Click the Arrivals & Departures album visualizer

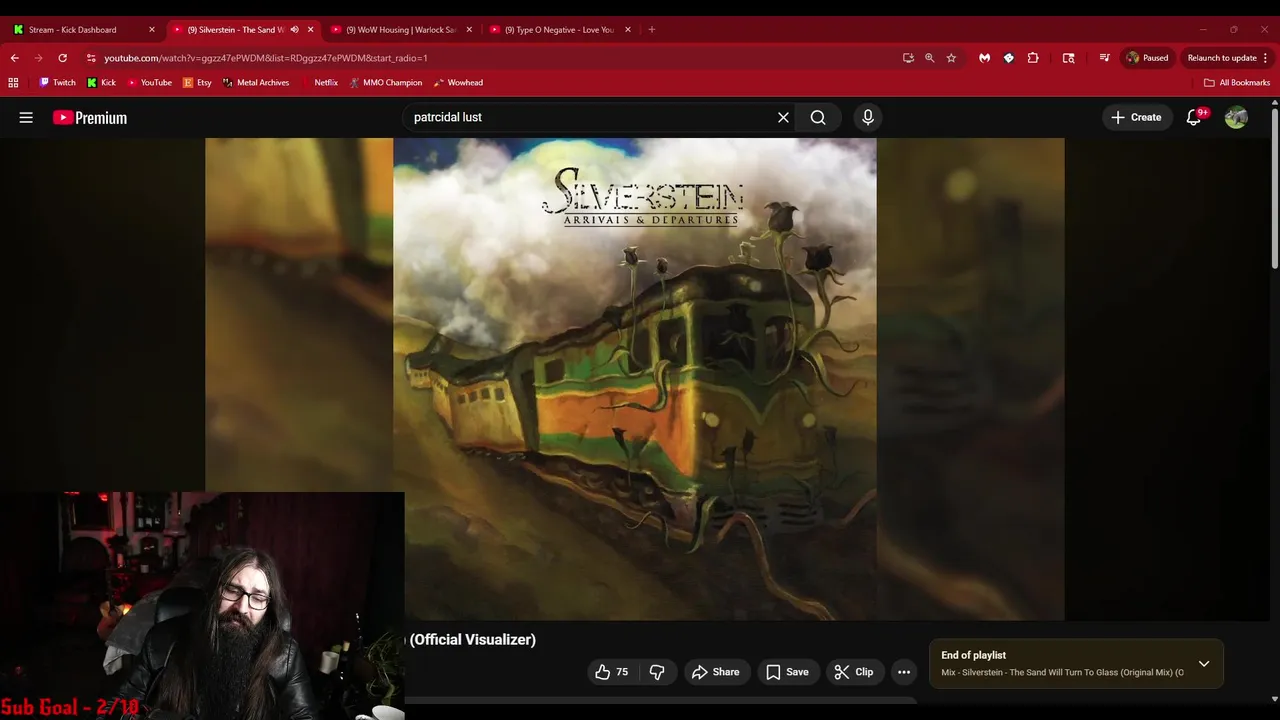click(x=635, y=379)
